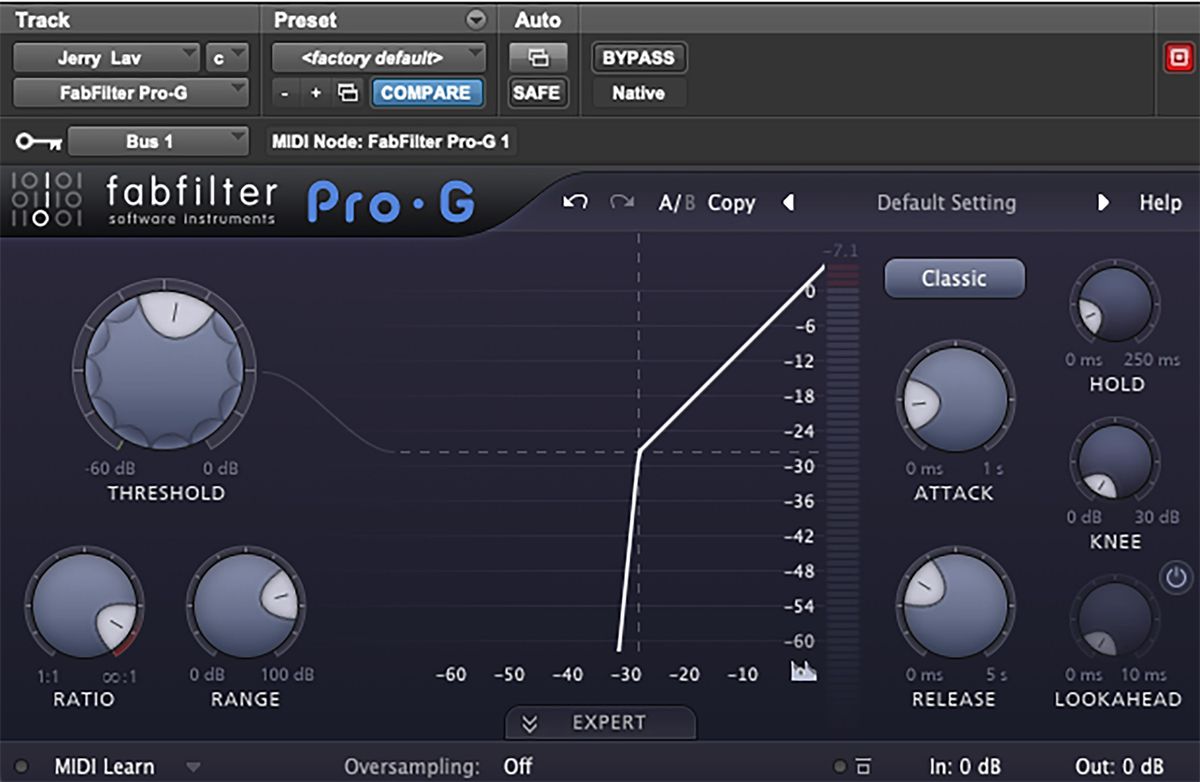Click the Auto automation enable icon
Screen dimensions: 1200x782
click(538, 58)
